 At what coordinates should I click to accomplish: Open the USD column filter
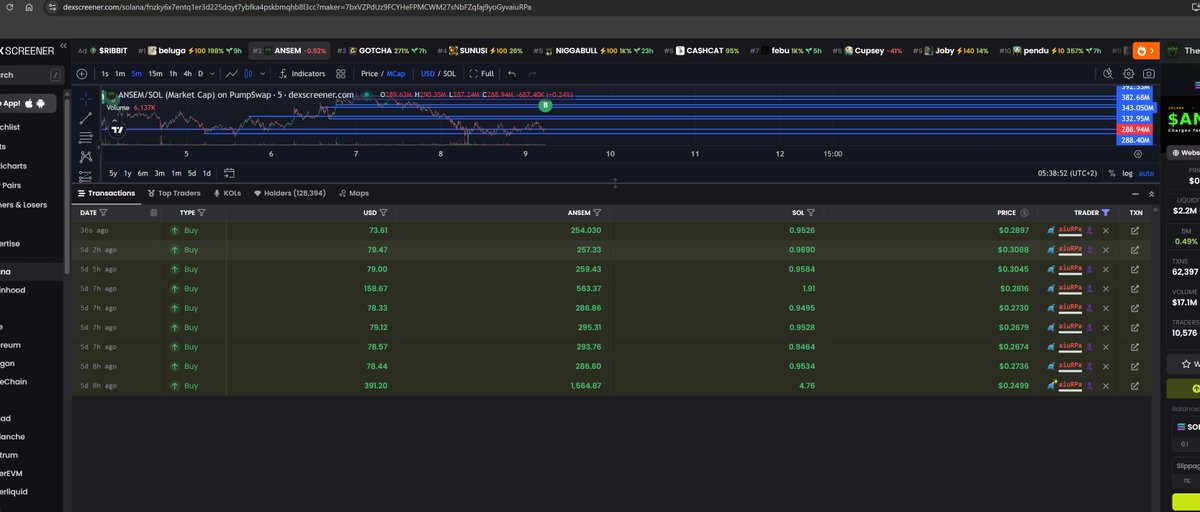click(383, 212)
